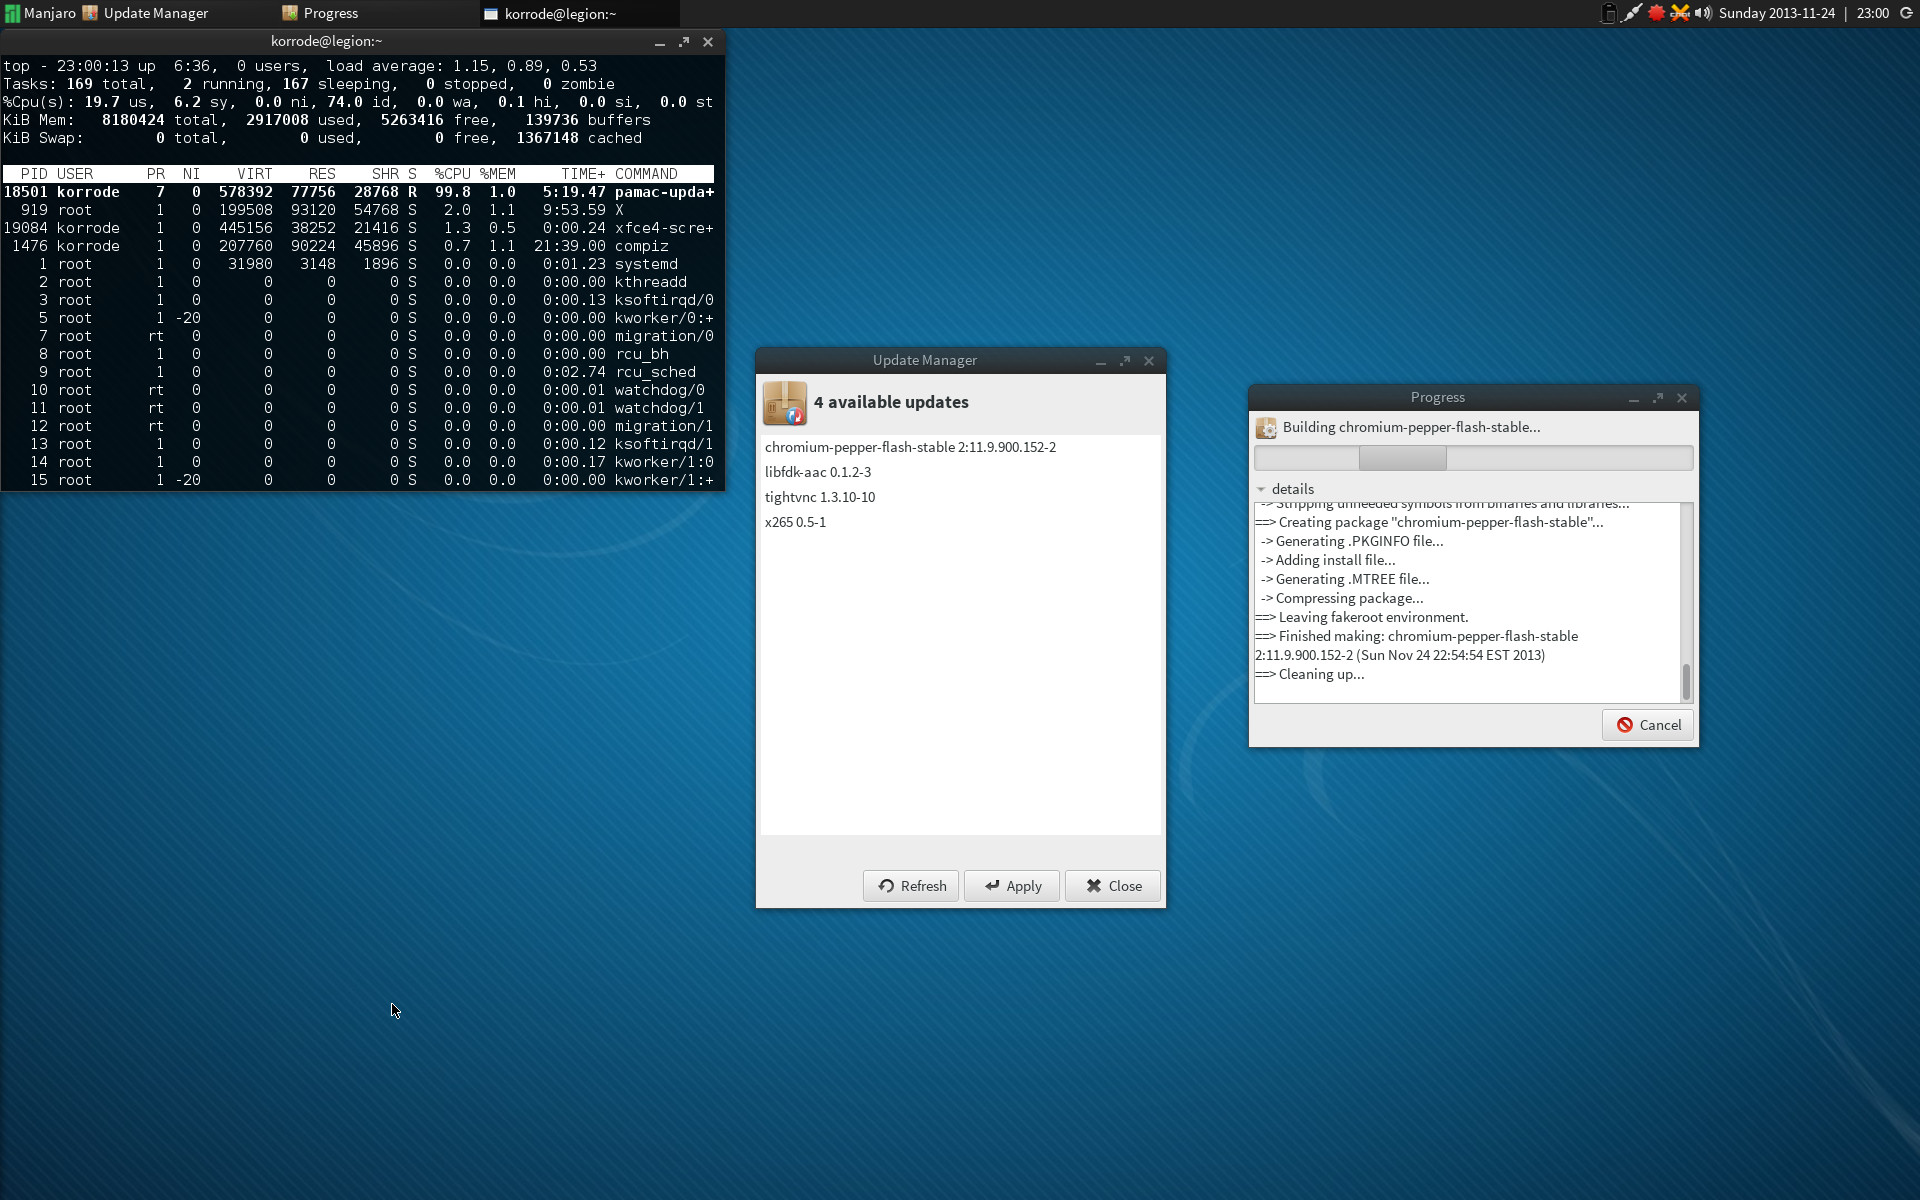Click the compiz process row in terminal
Image resolution: width=1920 pixels, height=1200 pixels.
coord(359,246)
